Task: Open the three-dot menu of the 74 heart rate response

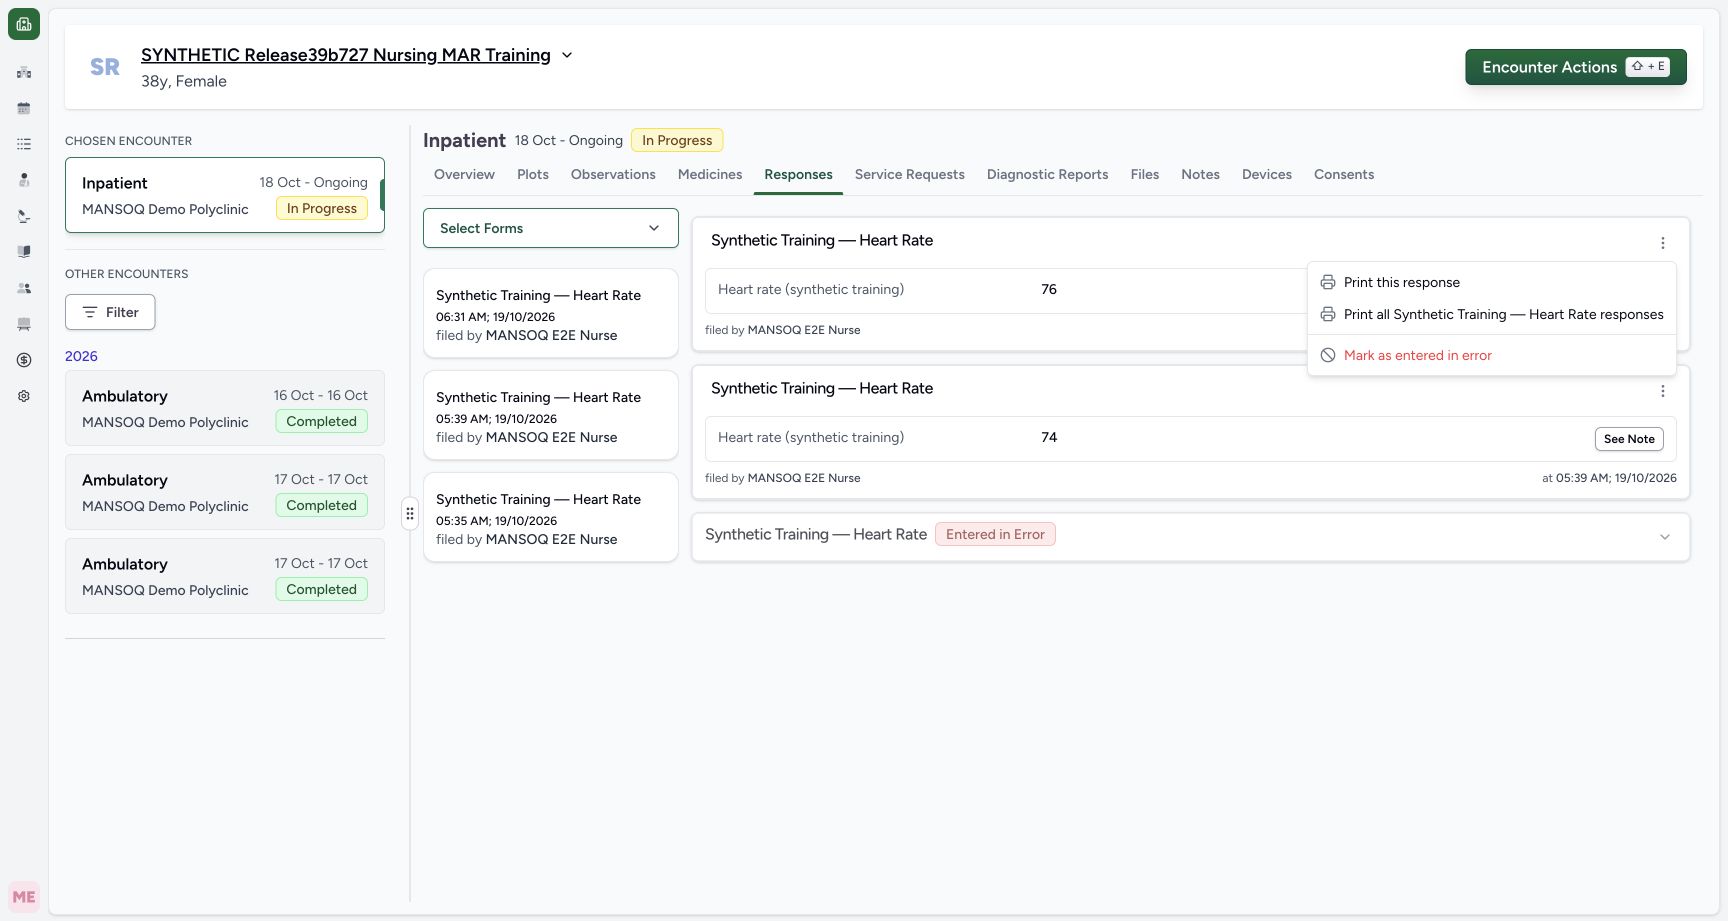Action: (x=1662, y=391)
